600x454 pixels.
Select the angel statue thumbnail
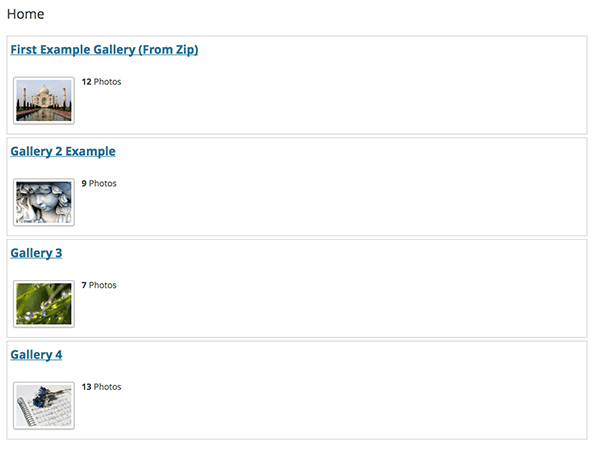[x=44, y=202]
